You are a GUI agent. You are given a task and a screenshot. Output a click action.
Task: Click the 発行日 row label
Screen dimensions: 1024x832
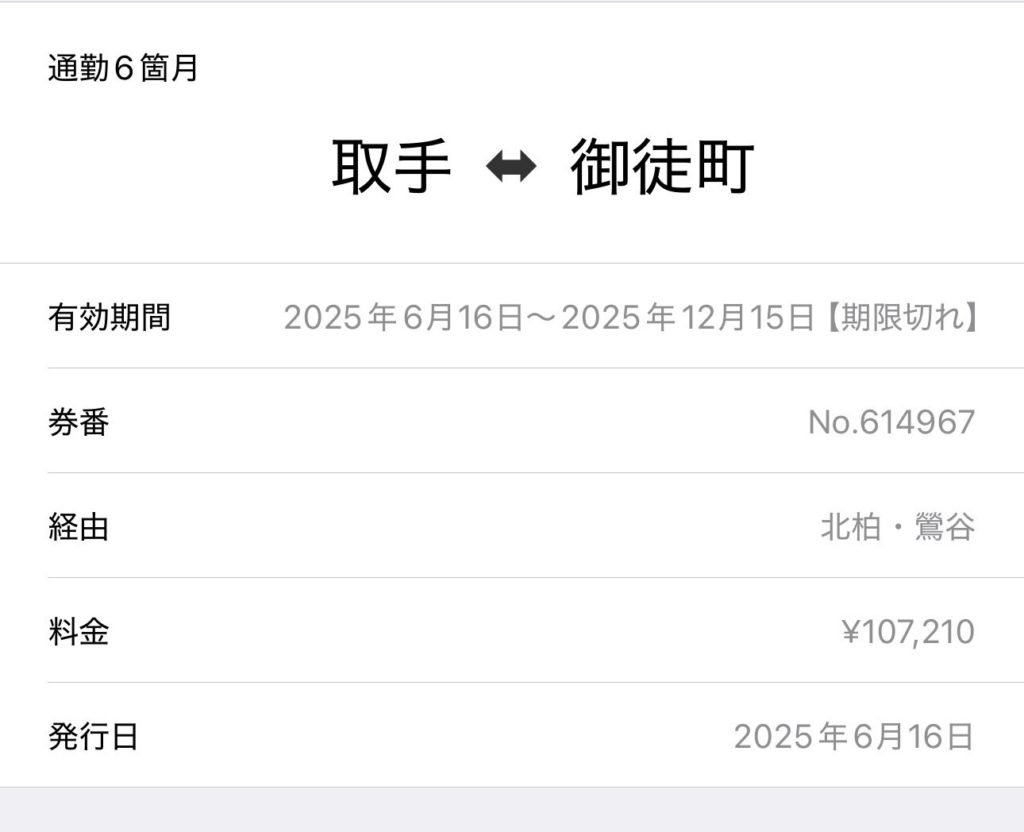93,737
